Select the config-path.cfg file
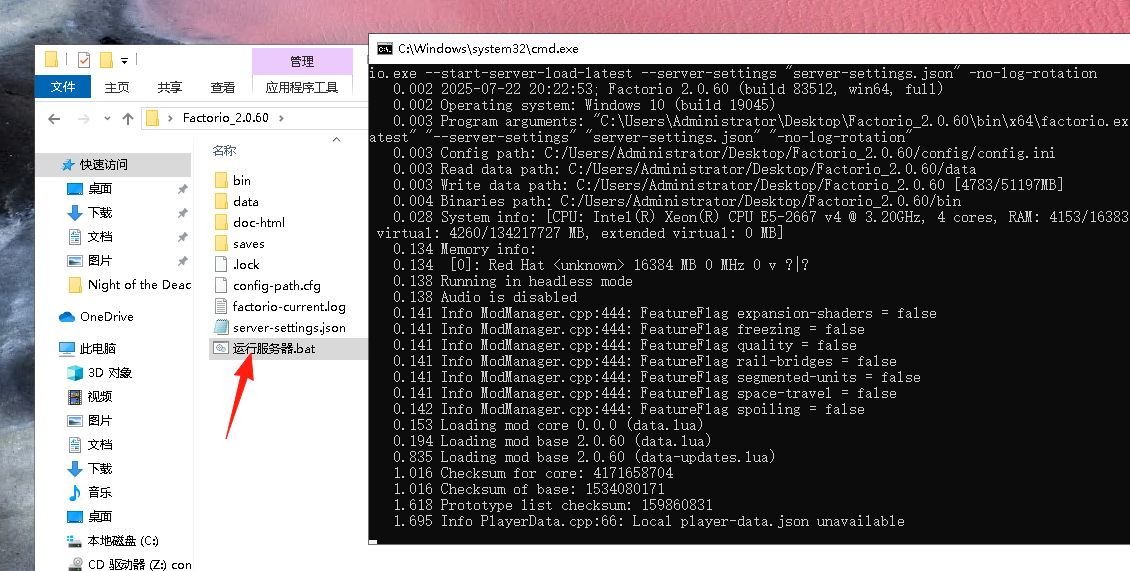This screenshot has width=1130, height=571. tap(277, 286)
